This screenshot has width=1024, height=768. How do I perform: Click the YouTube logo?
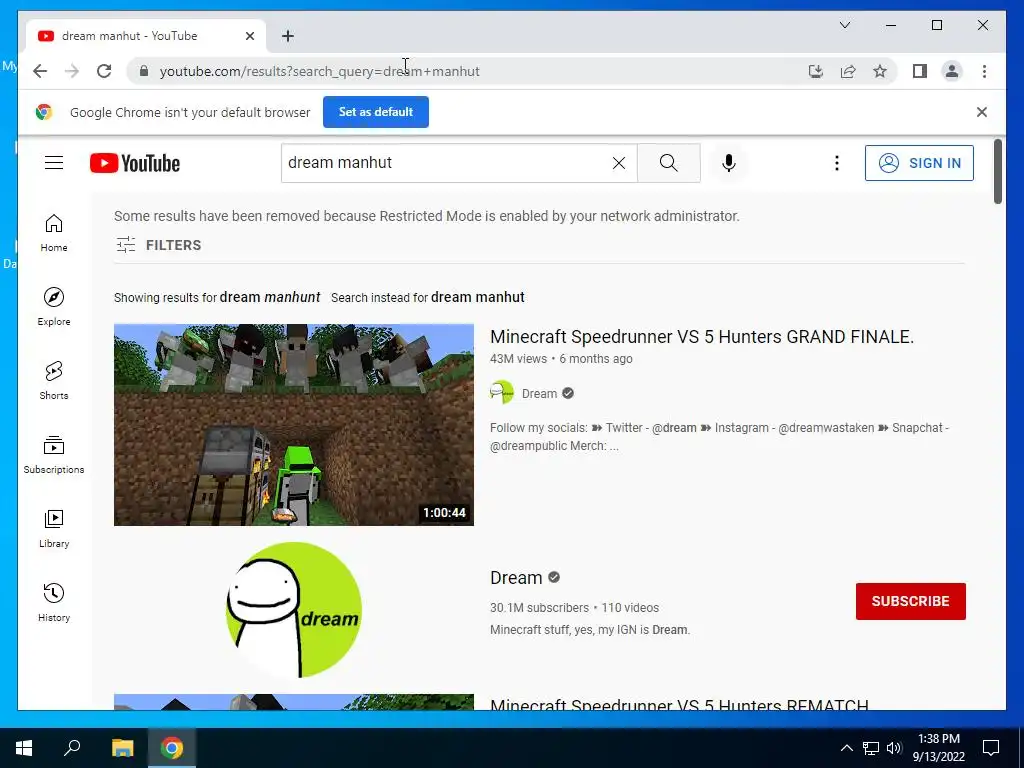pyautogui.click(x=135, y=163)
